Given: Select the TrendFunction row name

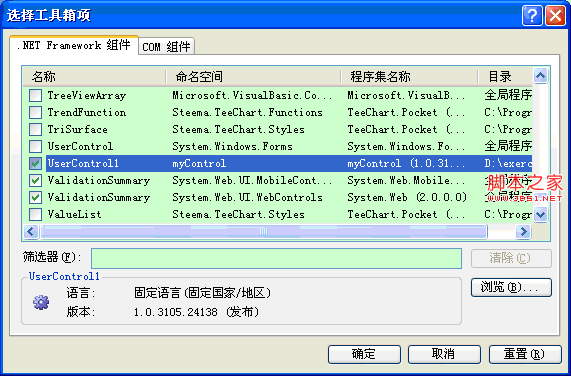Looking at the screenshot, I should [x=87, y=112].
